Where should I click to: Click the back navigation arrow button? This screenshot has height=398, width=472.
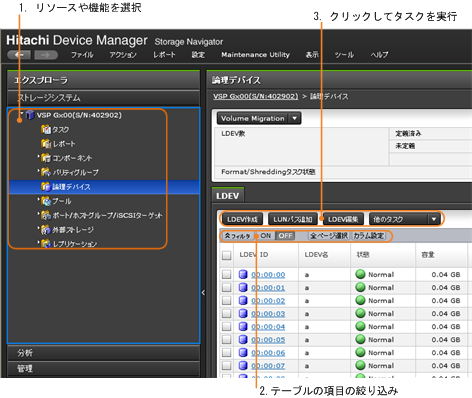tap(19, 55)
